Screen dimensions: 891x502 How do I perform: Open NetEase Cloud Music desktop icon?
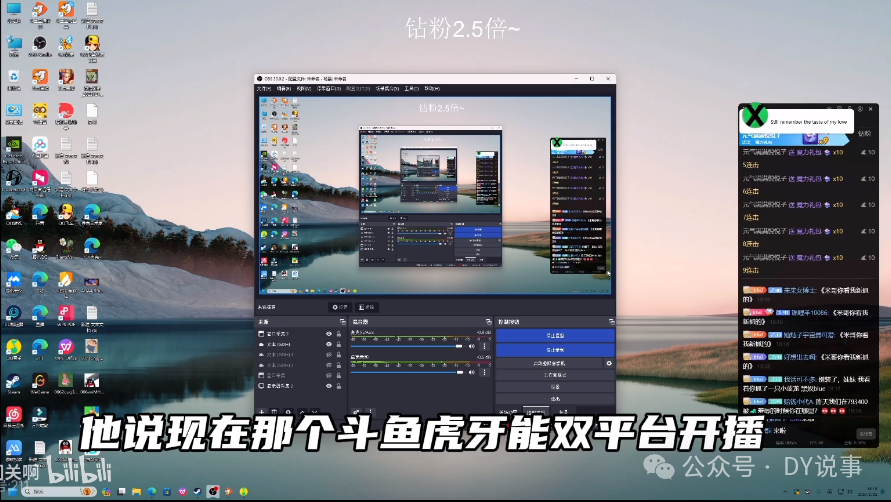click(x=14, y=416)
